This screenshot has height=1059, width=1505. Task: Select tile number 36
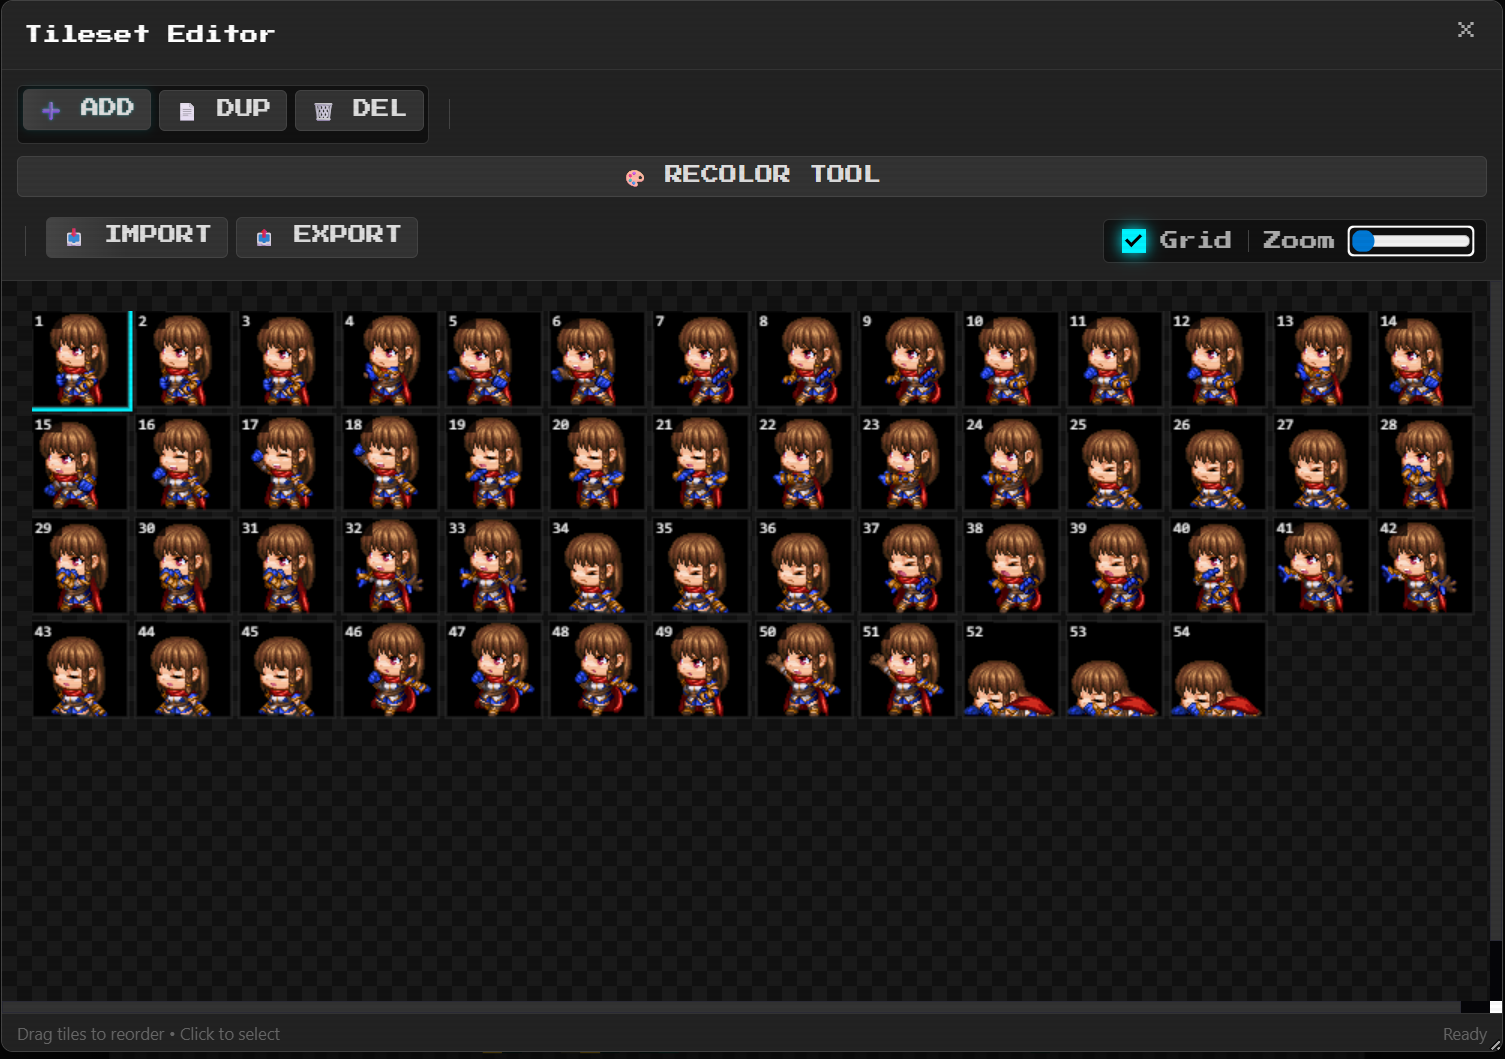[805, 567]
